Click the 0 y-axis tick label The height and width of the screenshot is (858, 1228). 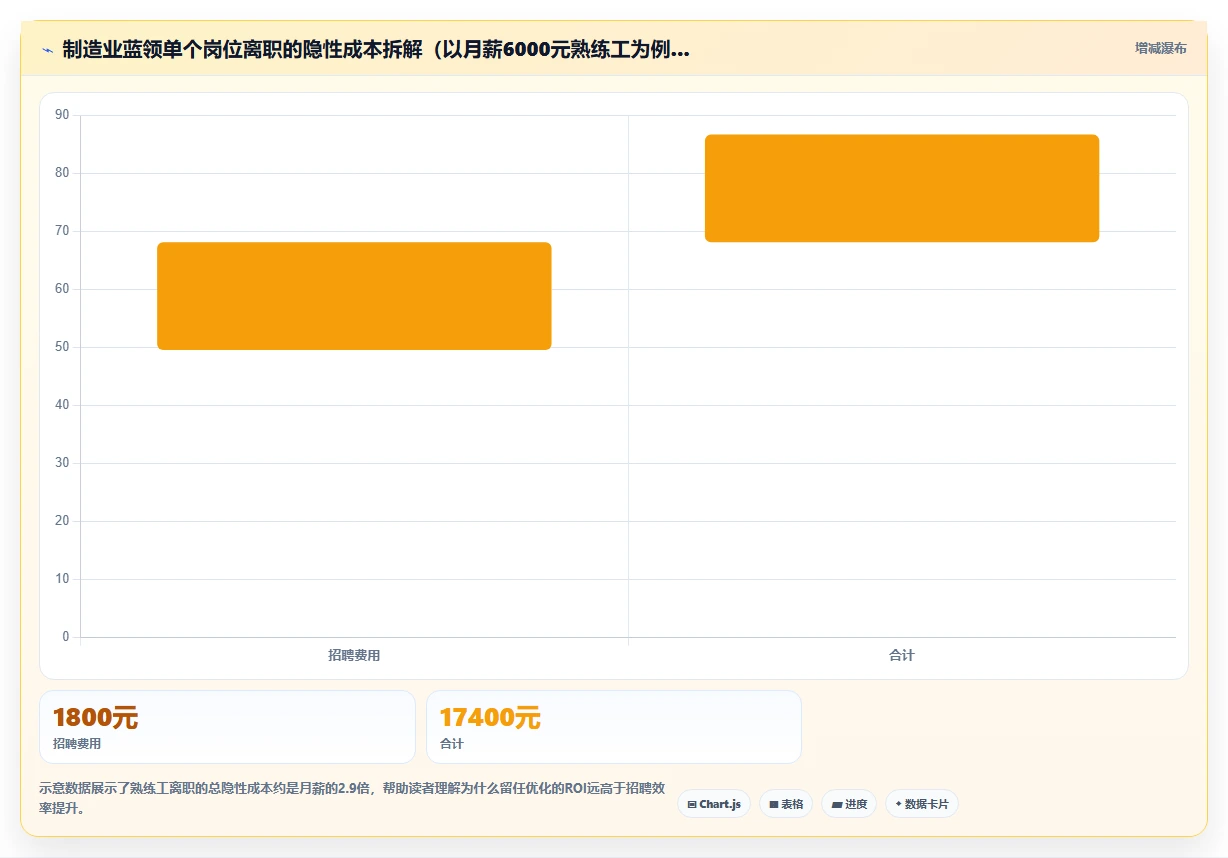coord(66,637)
